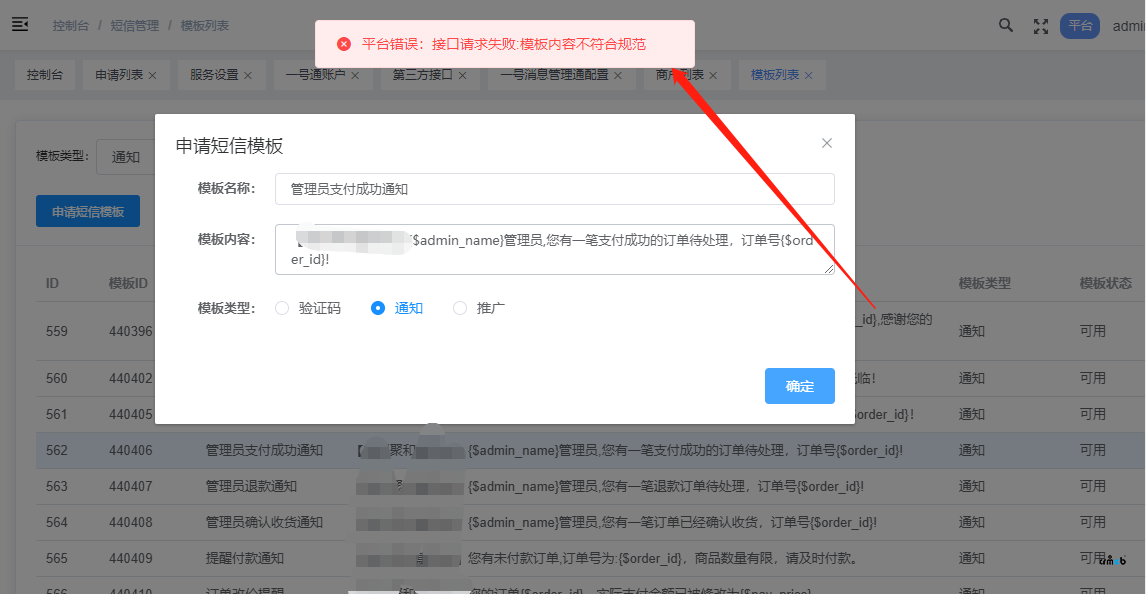Switch to the 控制台 tab

pos(45,75)
